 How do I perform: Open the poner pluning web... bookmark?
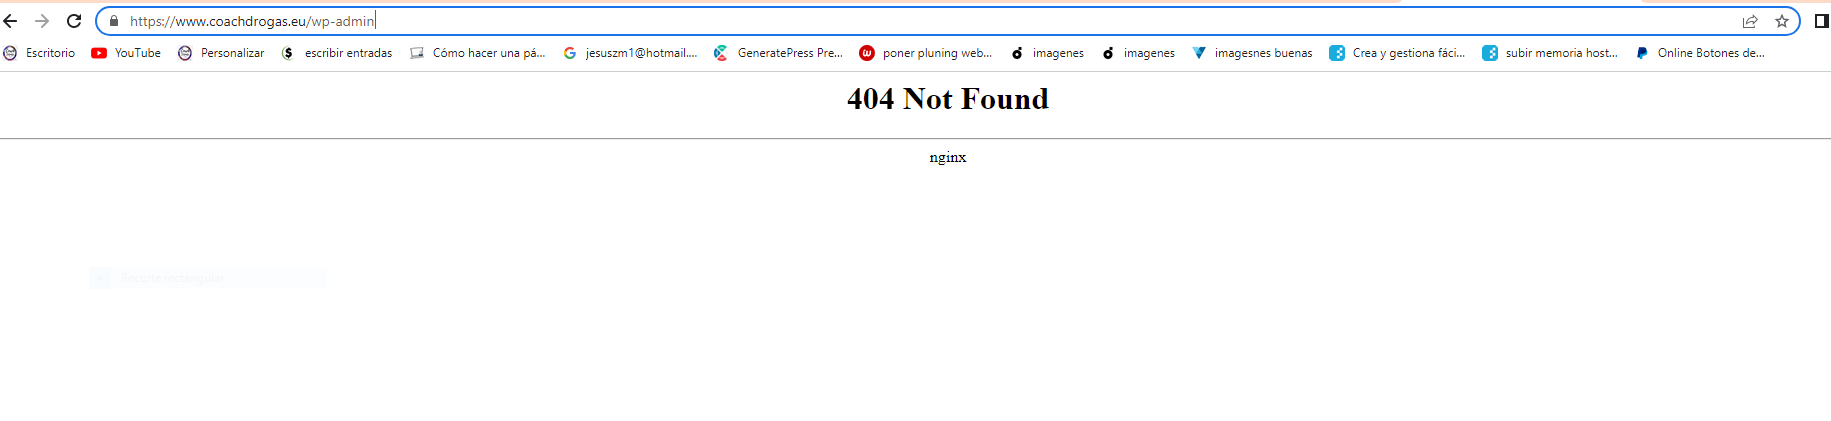pos(926,53)
